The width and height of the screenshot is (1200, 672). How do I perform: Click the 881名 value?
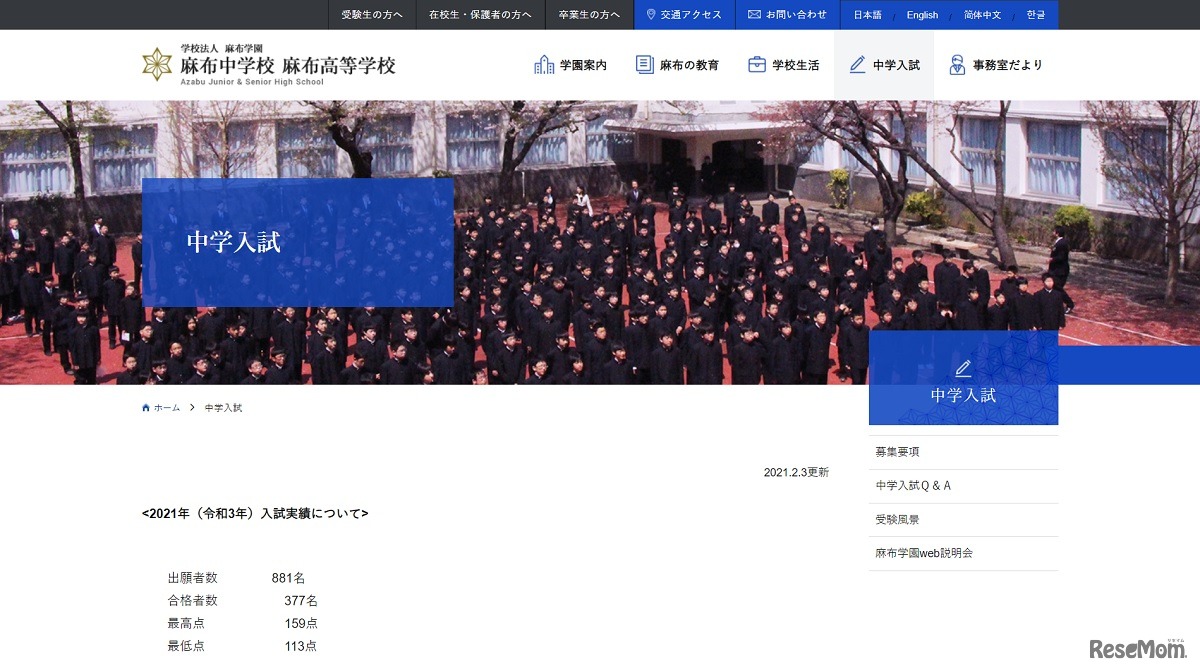click(x=288, y=578)
